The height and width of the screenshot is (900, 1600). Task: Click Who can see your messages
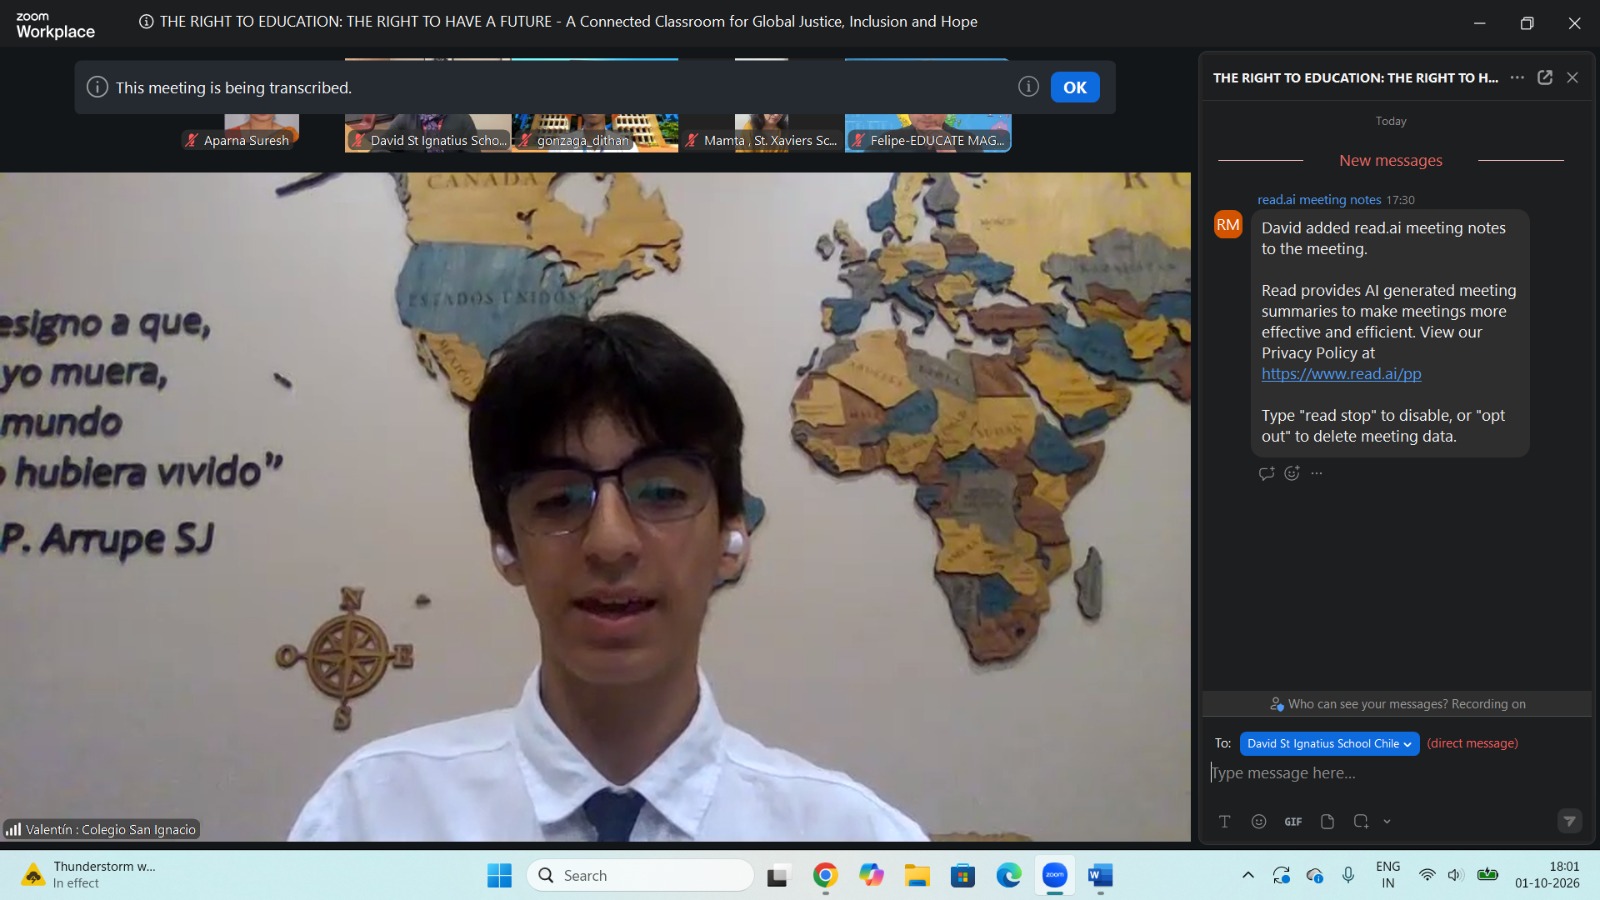pos(1397,704)
